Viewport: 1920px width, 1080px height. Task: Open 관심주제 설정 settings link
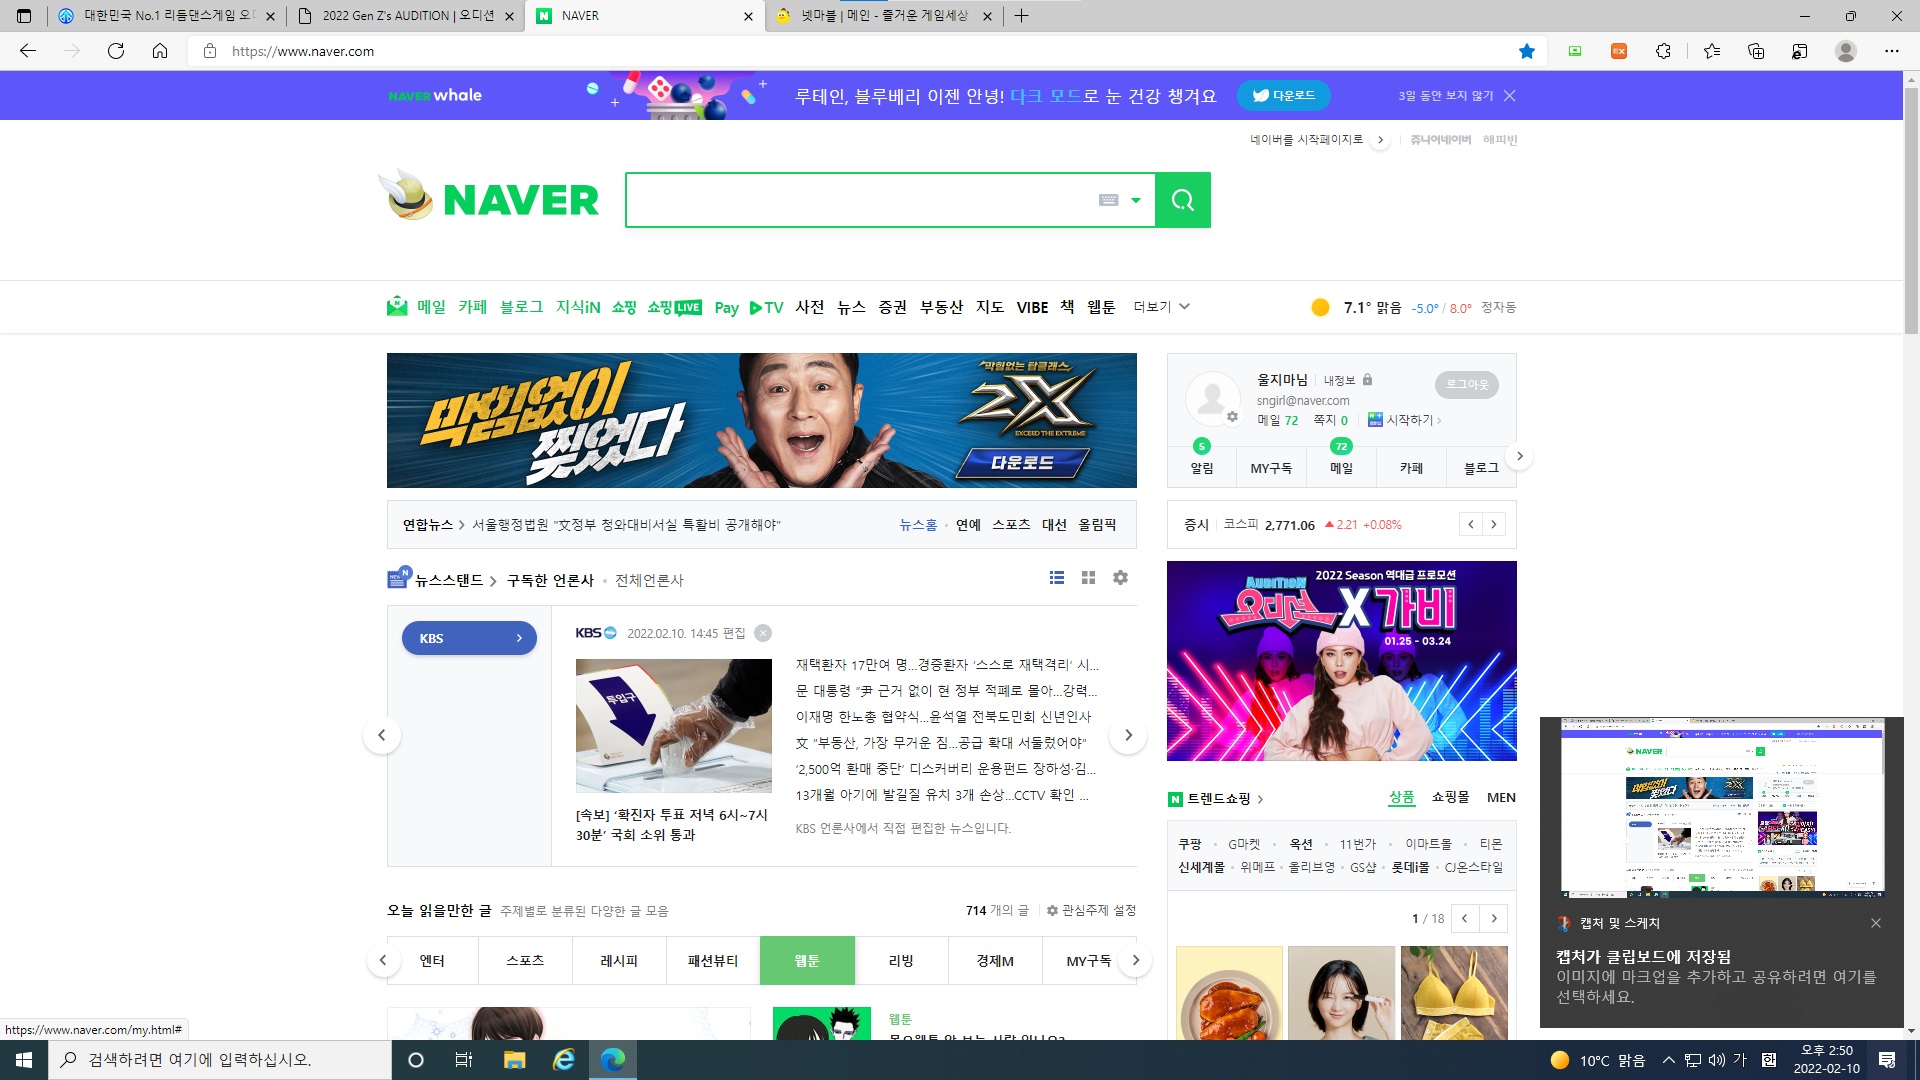1091,910
